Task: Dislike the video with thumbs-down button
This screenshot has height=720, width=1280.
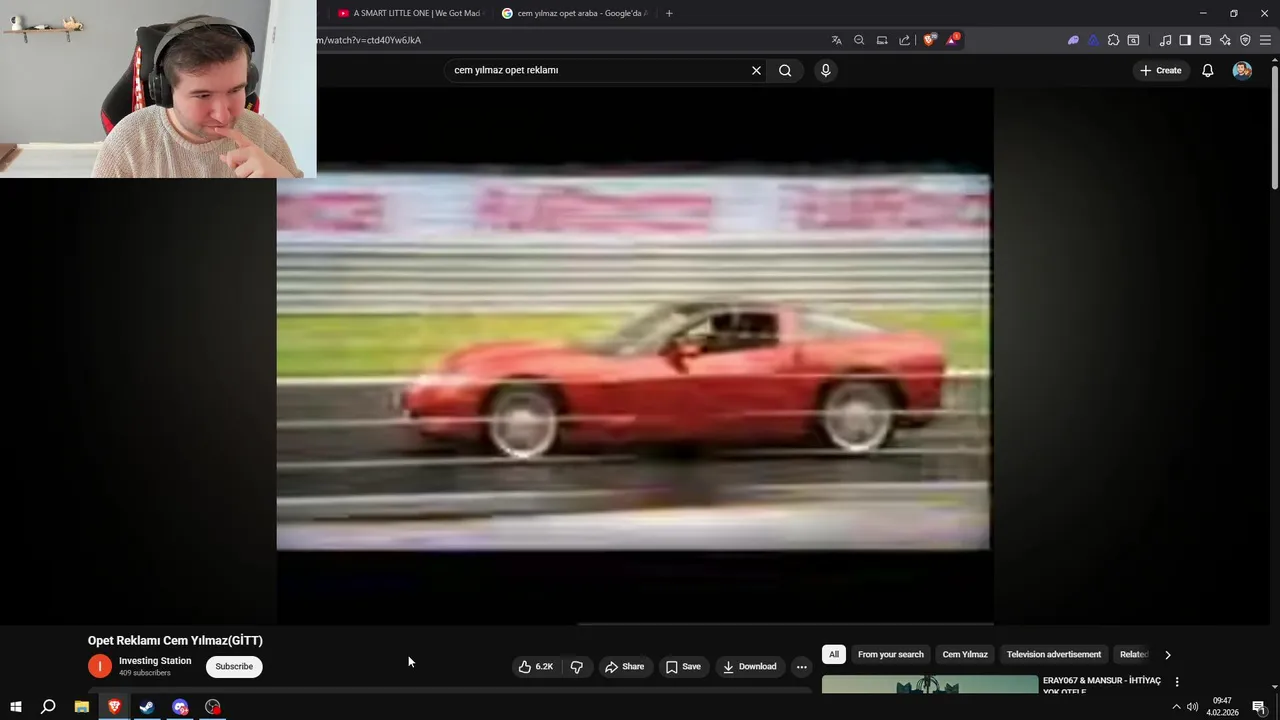Action: (577, 666)
